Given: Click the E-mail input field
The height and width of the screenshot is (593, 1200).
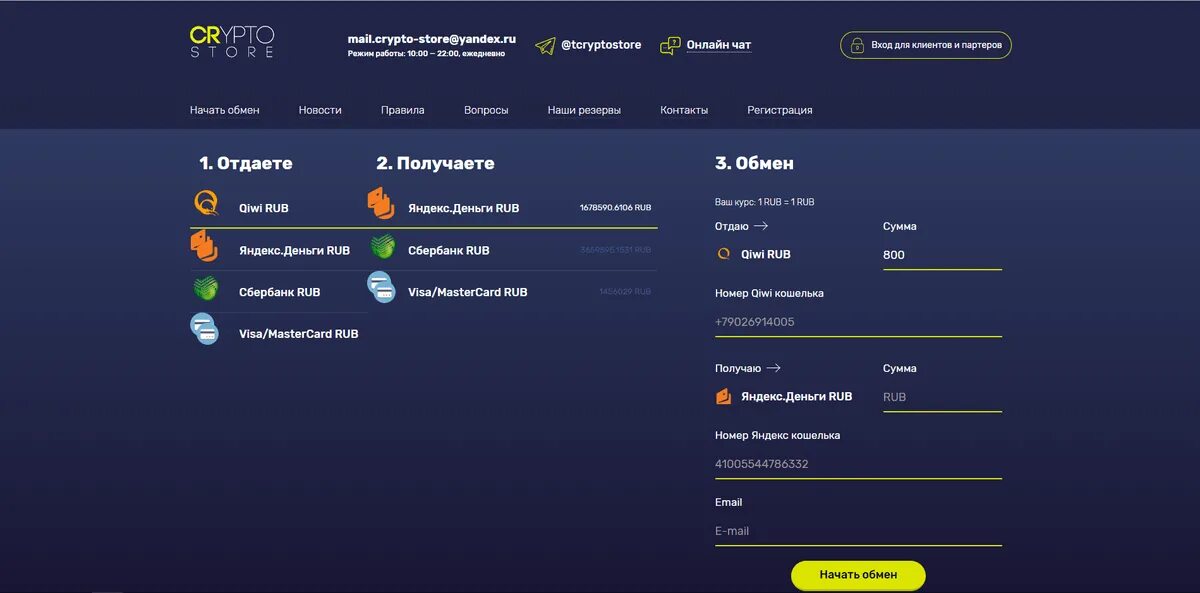Looking at the screenshot, I should point(858,531).
